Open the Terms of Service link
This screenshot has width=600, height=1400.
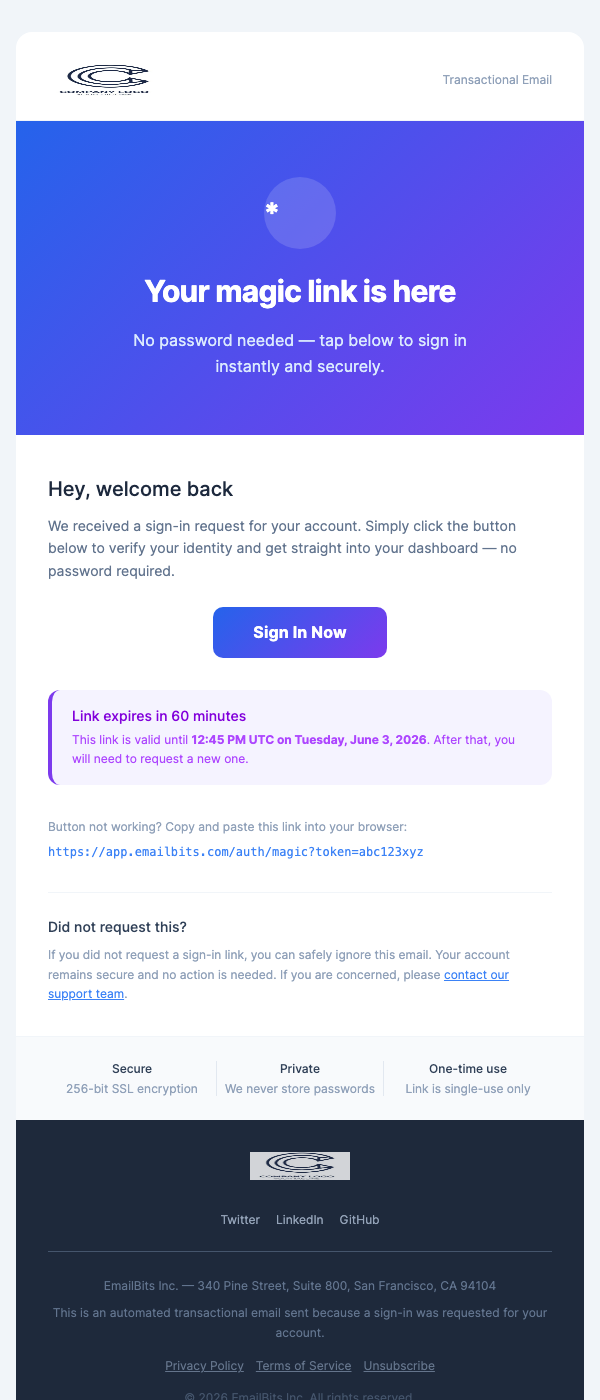[303, 1365]
